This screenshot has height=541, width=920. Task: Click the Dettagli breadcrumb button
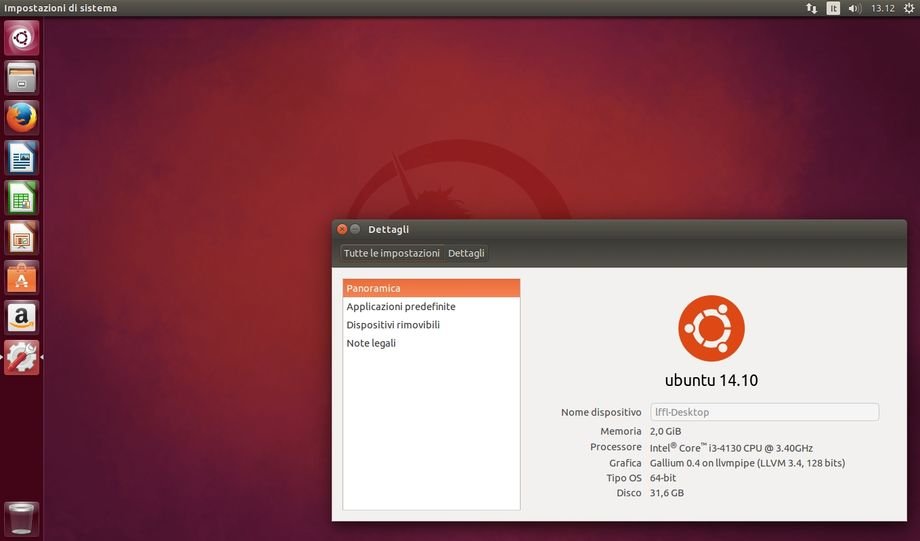pyautogui.click(x=466, y=253)
